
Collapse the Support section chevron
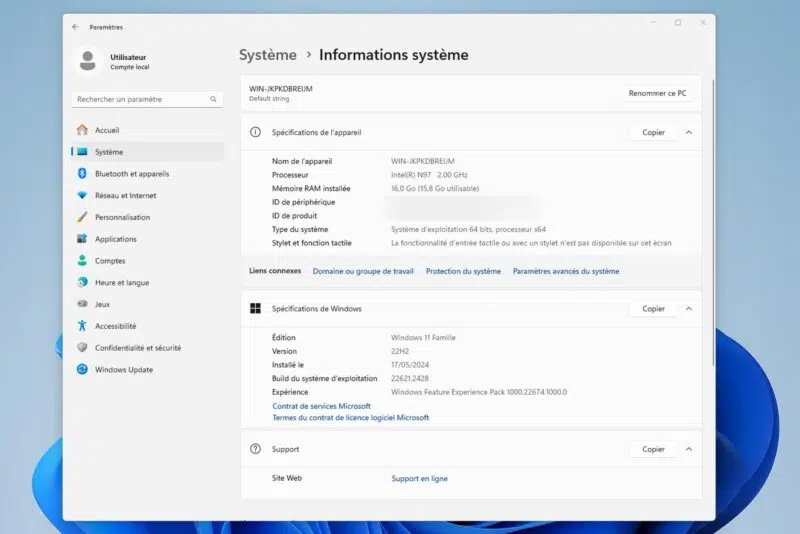coord(688,449)
